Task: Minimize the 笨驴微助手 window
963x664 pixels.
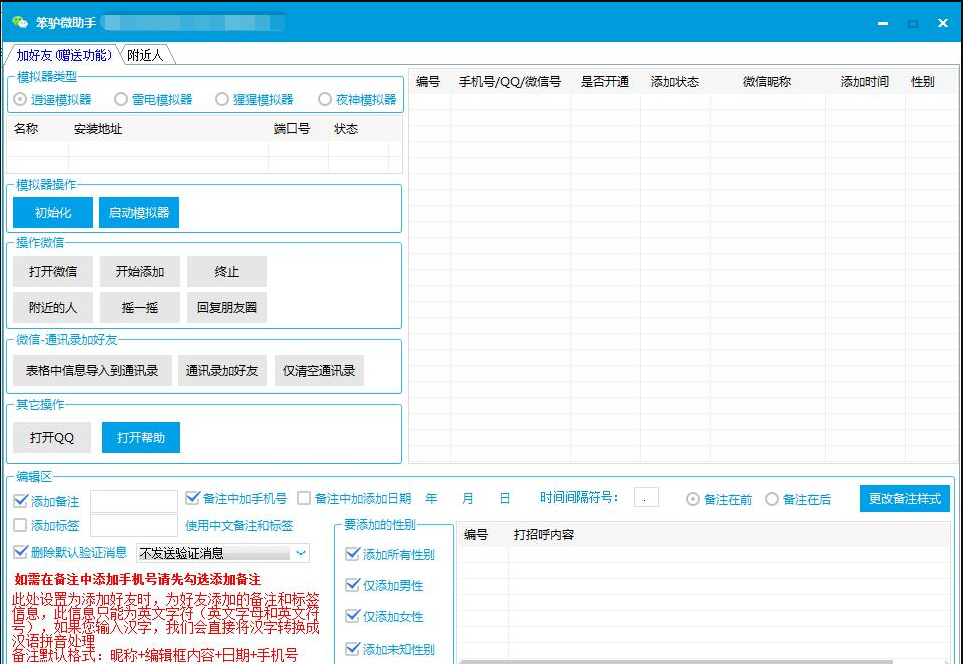Action: 883,23
